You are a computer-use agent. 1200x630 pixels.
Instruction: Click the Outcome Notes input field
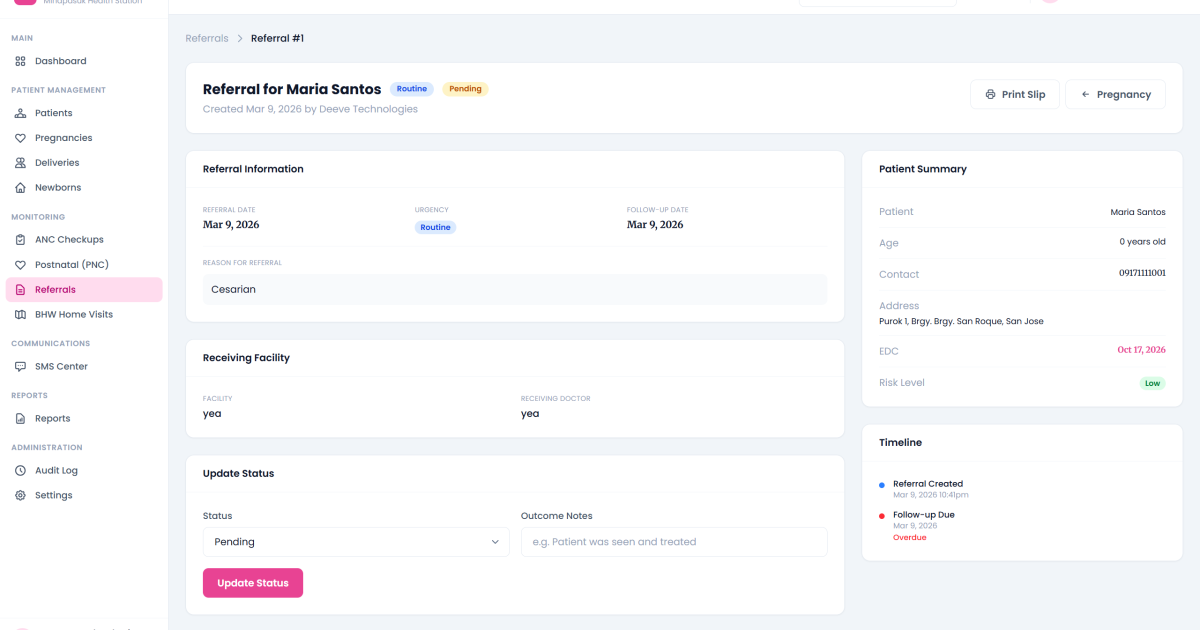[x=674, y=542]
